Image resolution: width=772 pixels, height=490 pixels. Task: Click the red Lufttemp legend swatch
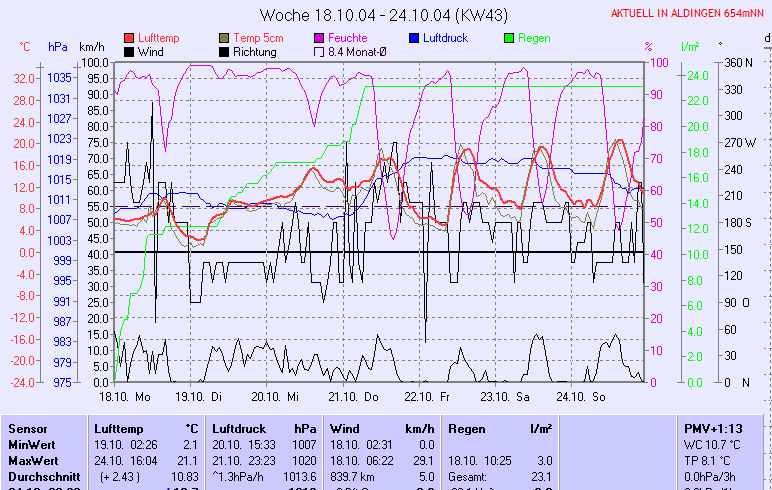[129, 37]
